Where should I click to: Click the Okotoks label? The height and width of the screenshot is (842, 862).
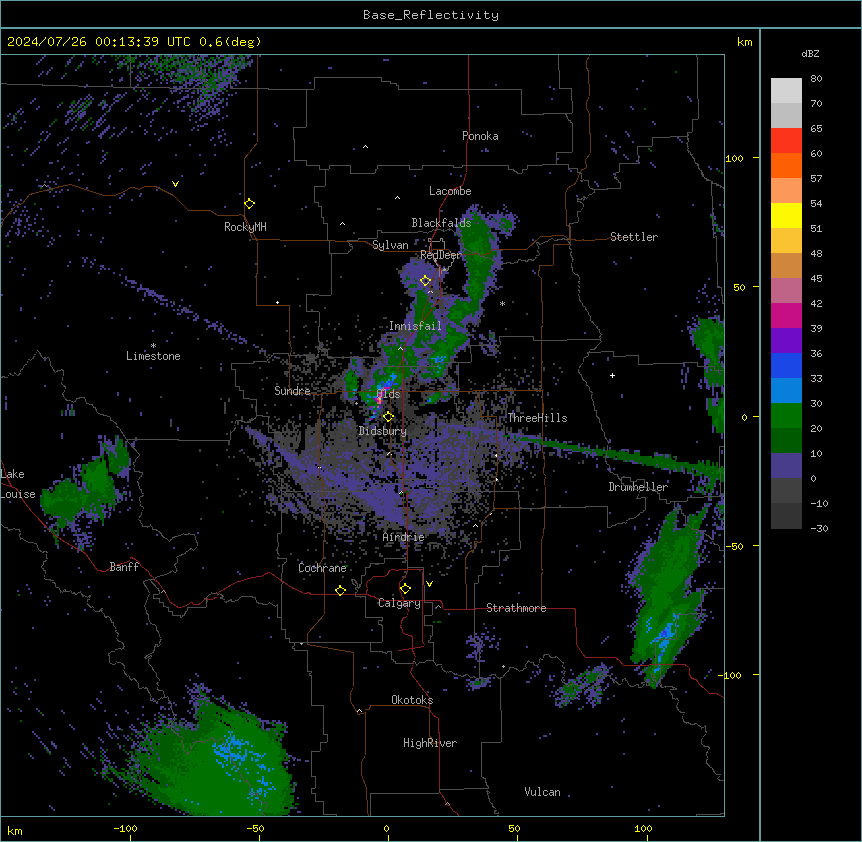(412, 700)
